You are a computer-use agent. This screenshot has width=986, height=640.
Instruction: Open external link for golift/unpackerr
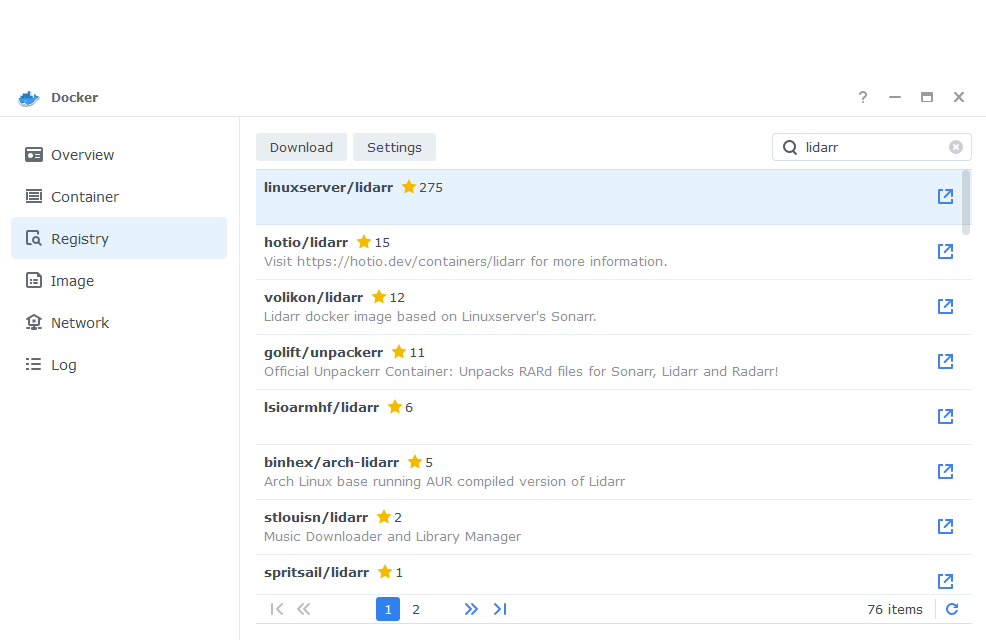pos(945,361)
